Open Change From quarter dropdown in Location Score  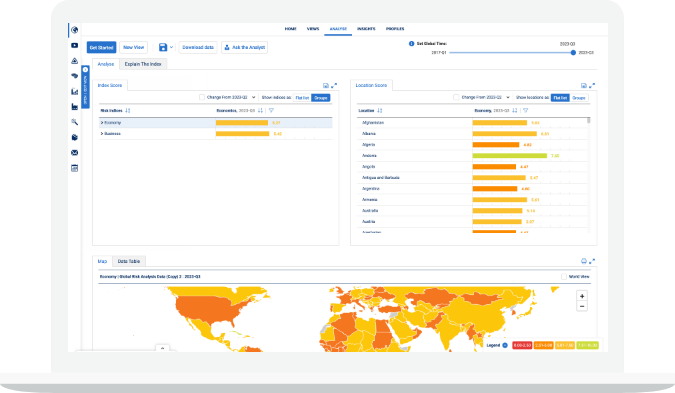508,97
